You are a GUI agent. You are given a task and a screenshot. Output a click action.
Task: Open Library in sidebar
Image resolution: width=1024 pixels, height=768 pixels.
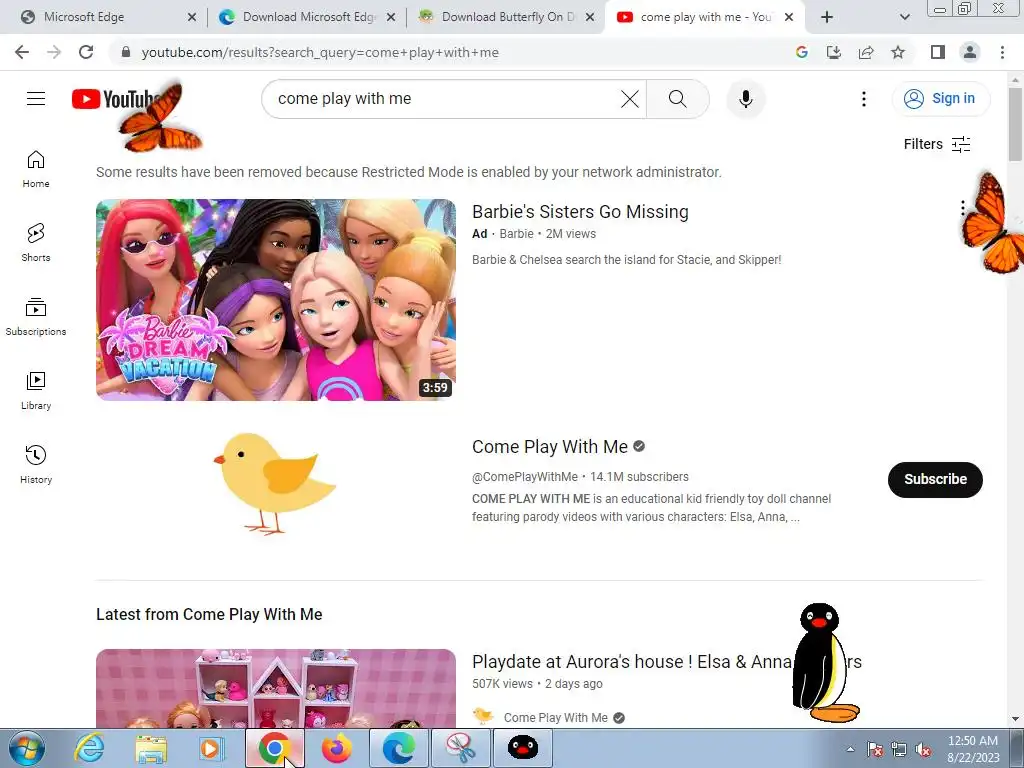(x=36, y=391)
